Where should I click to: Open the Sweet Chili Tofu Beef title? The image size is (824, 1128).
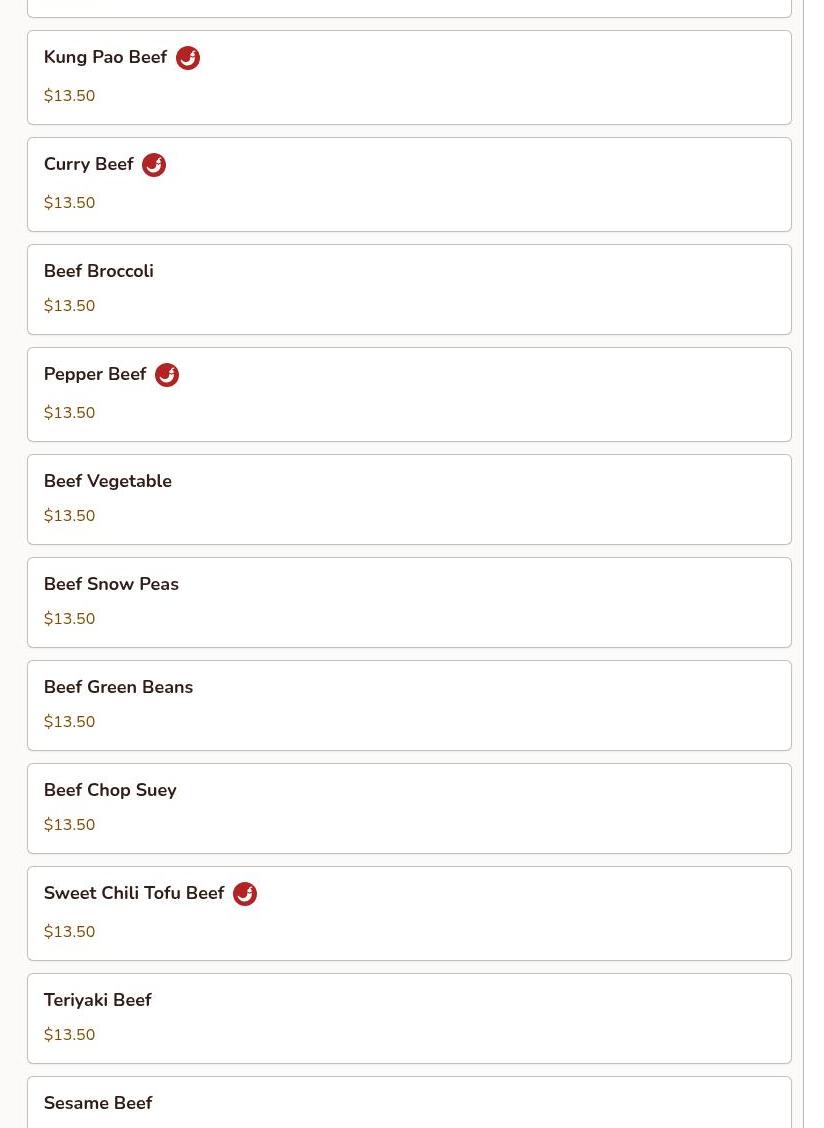tap(134, 893)
